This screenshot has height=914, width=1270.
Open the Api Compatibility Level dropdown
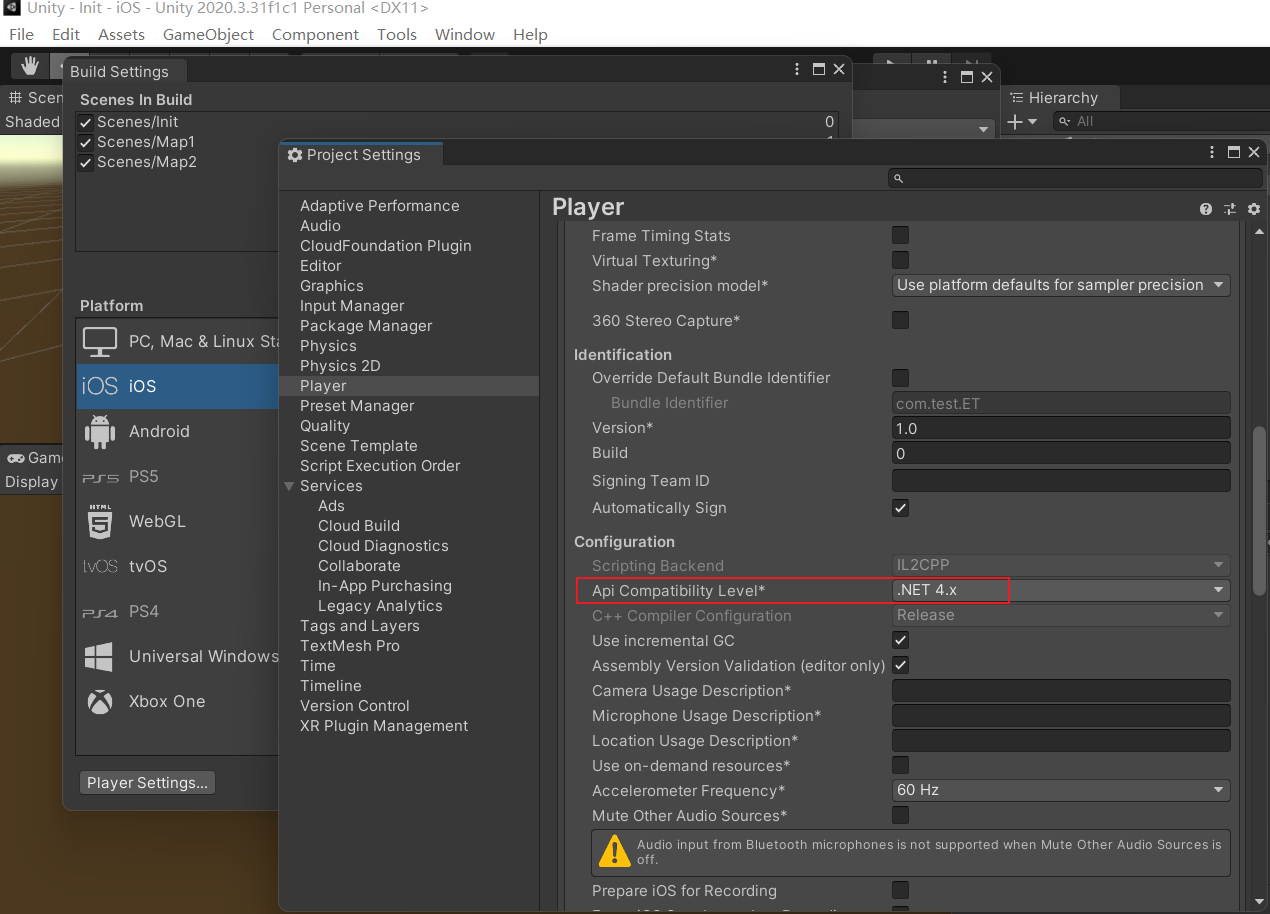[x=1060, y=590]
